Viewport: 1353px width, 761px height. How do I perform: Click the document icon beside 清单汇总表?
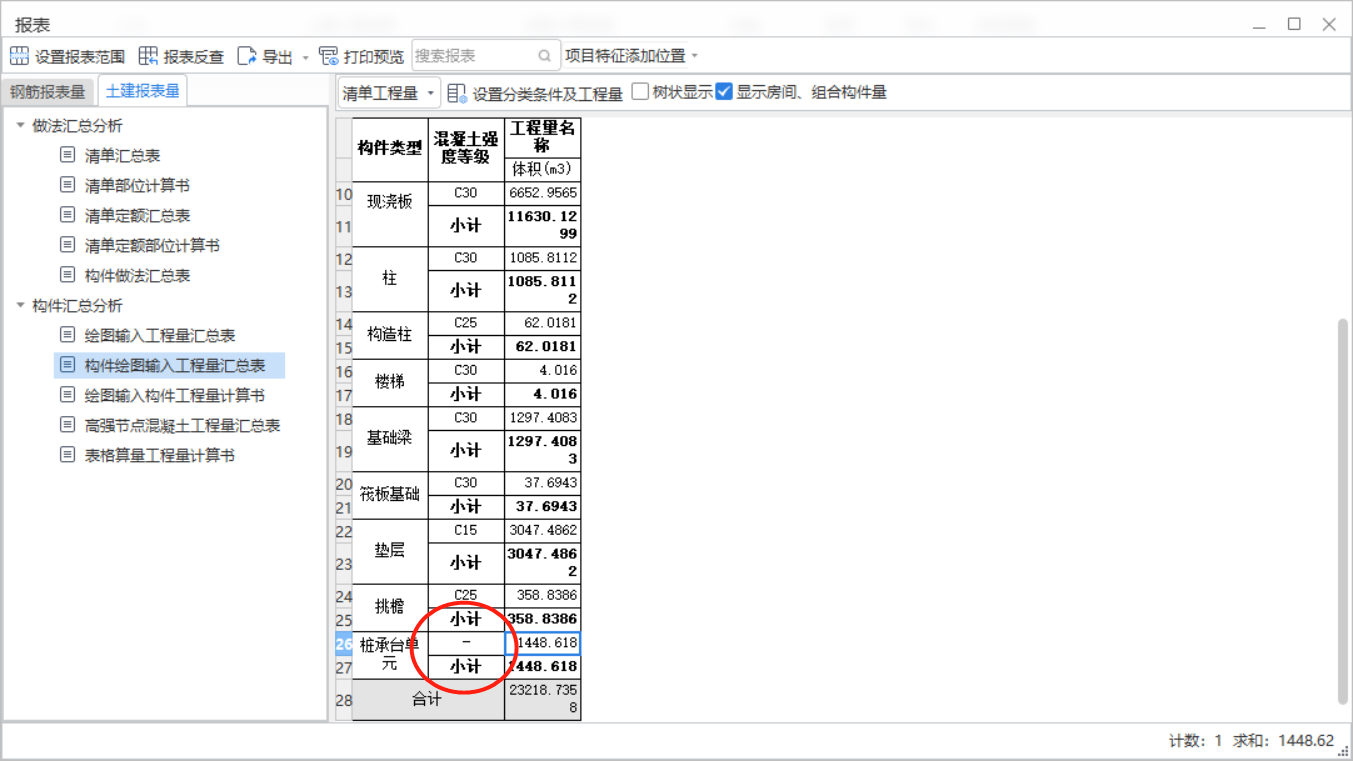pyautogui.click(x=67, y=155)
